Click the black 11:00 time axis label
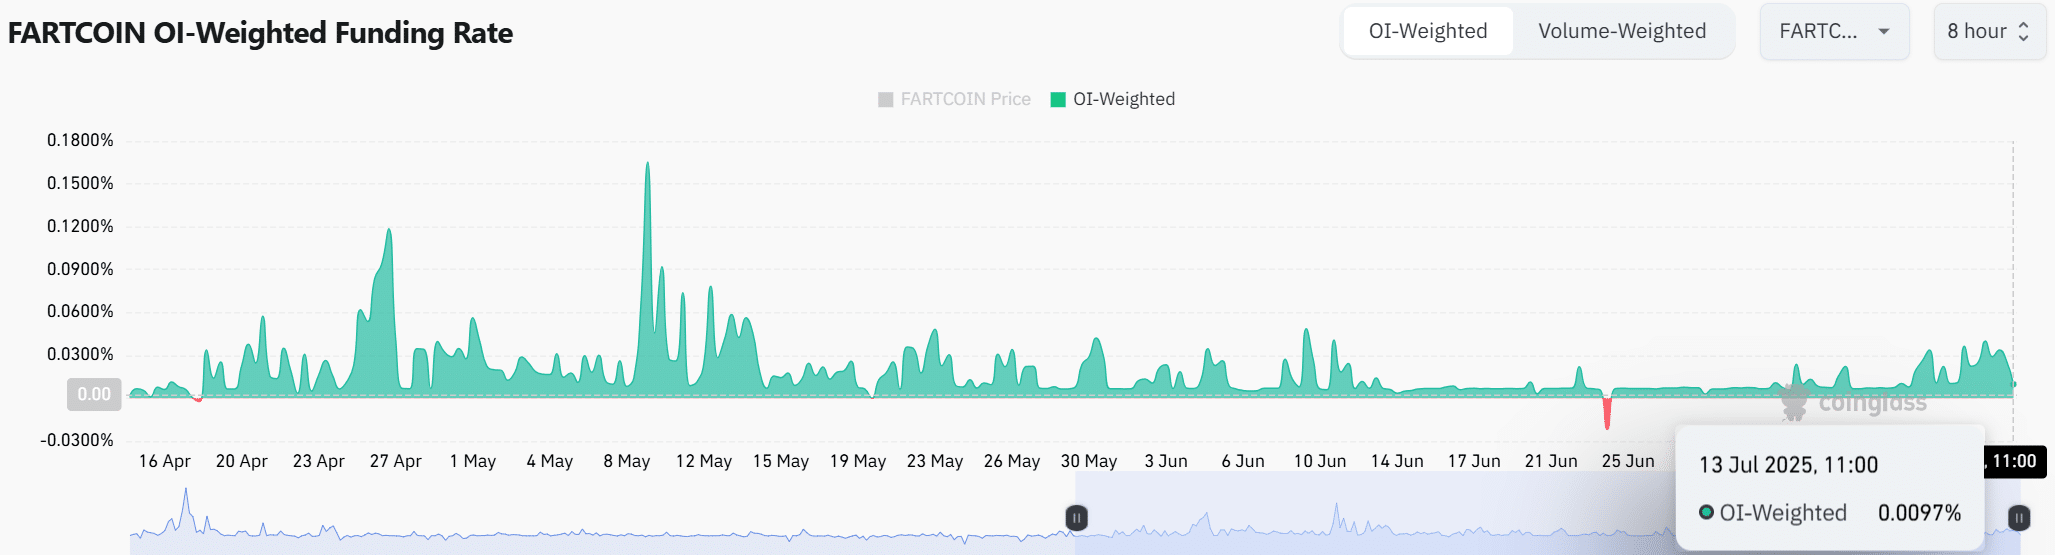 [2013, 461]
